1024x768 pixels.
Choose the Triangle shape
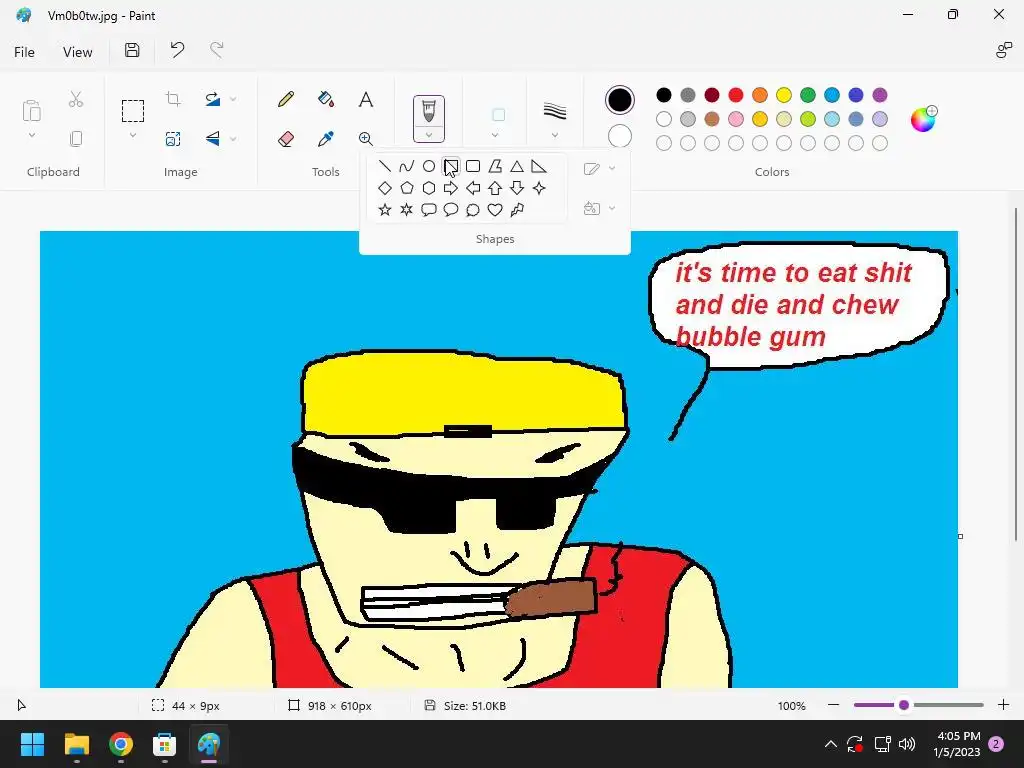(517, 167)
